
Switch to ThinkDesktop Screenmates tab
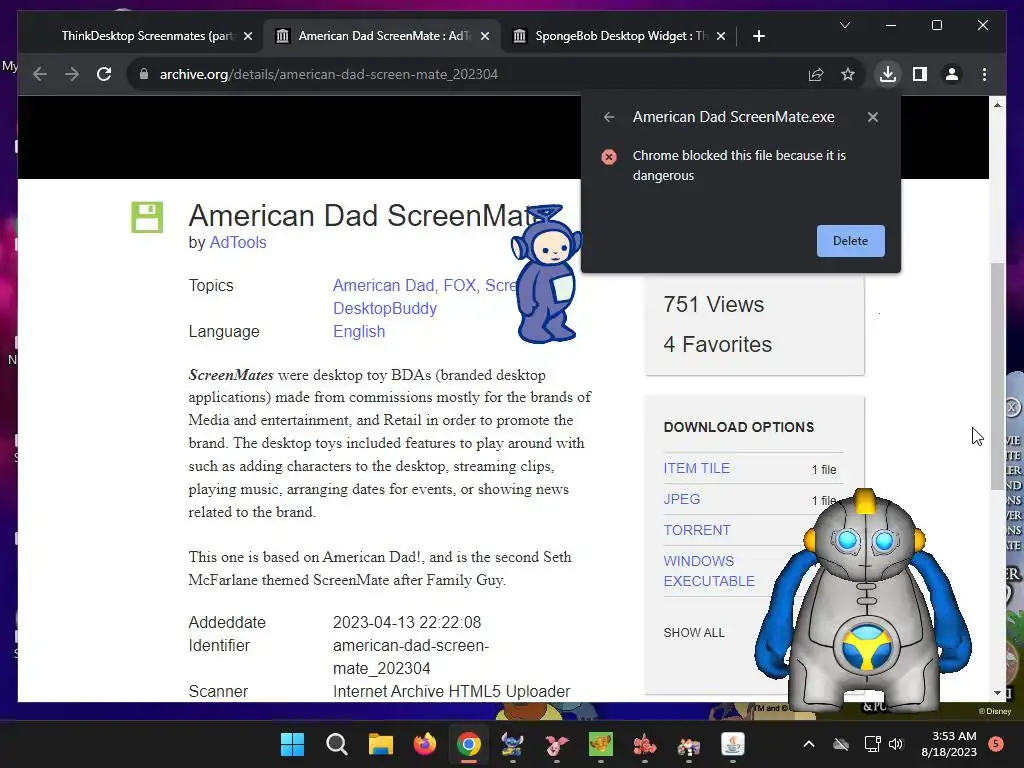pos(147,36)
